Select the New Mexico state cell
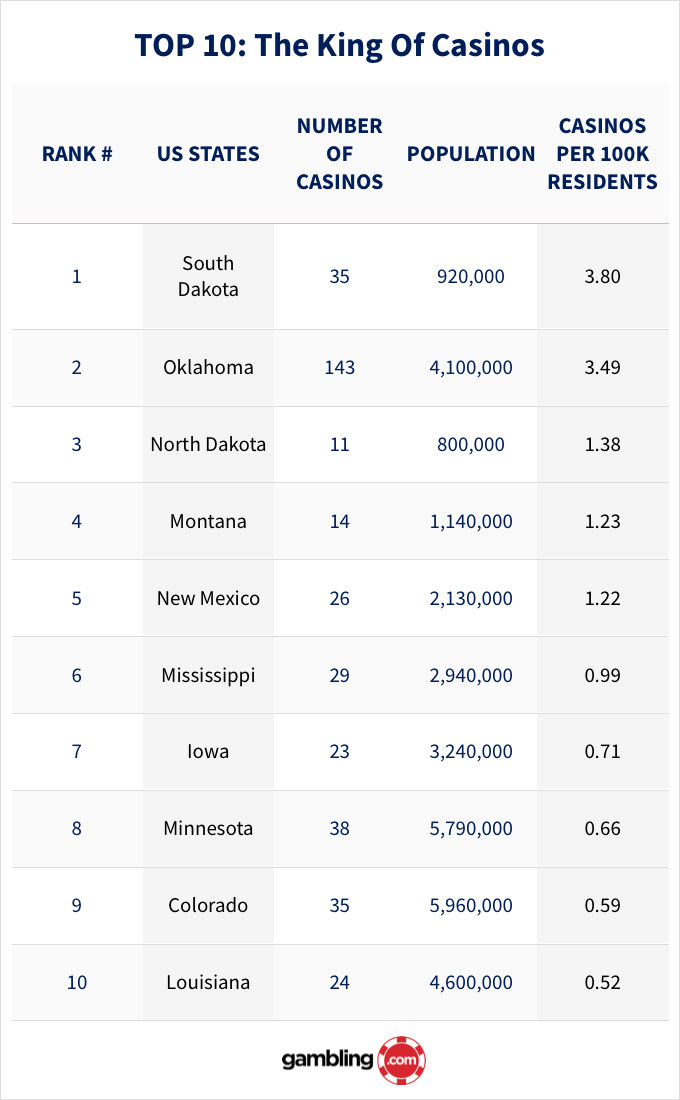Screen dimensions: 680x1100 tap(208, 598)
